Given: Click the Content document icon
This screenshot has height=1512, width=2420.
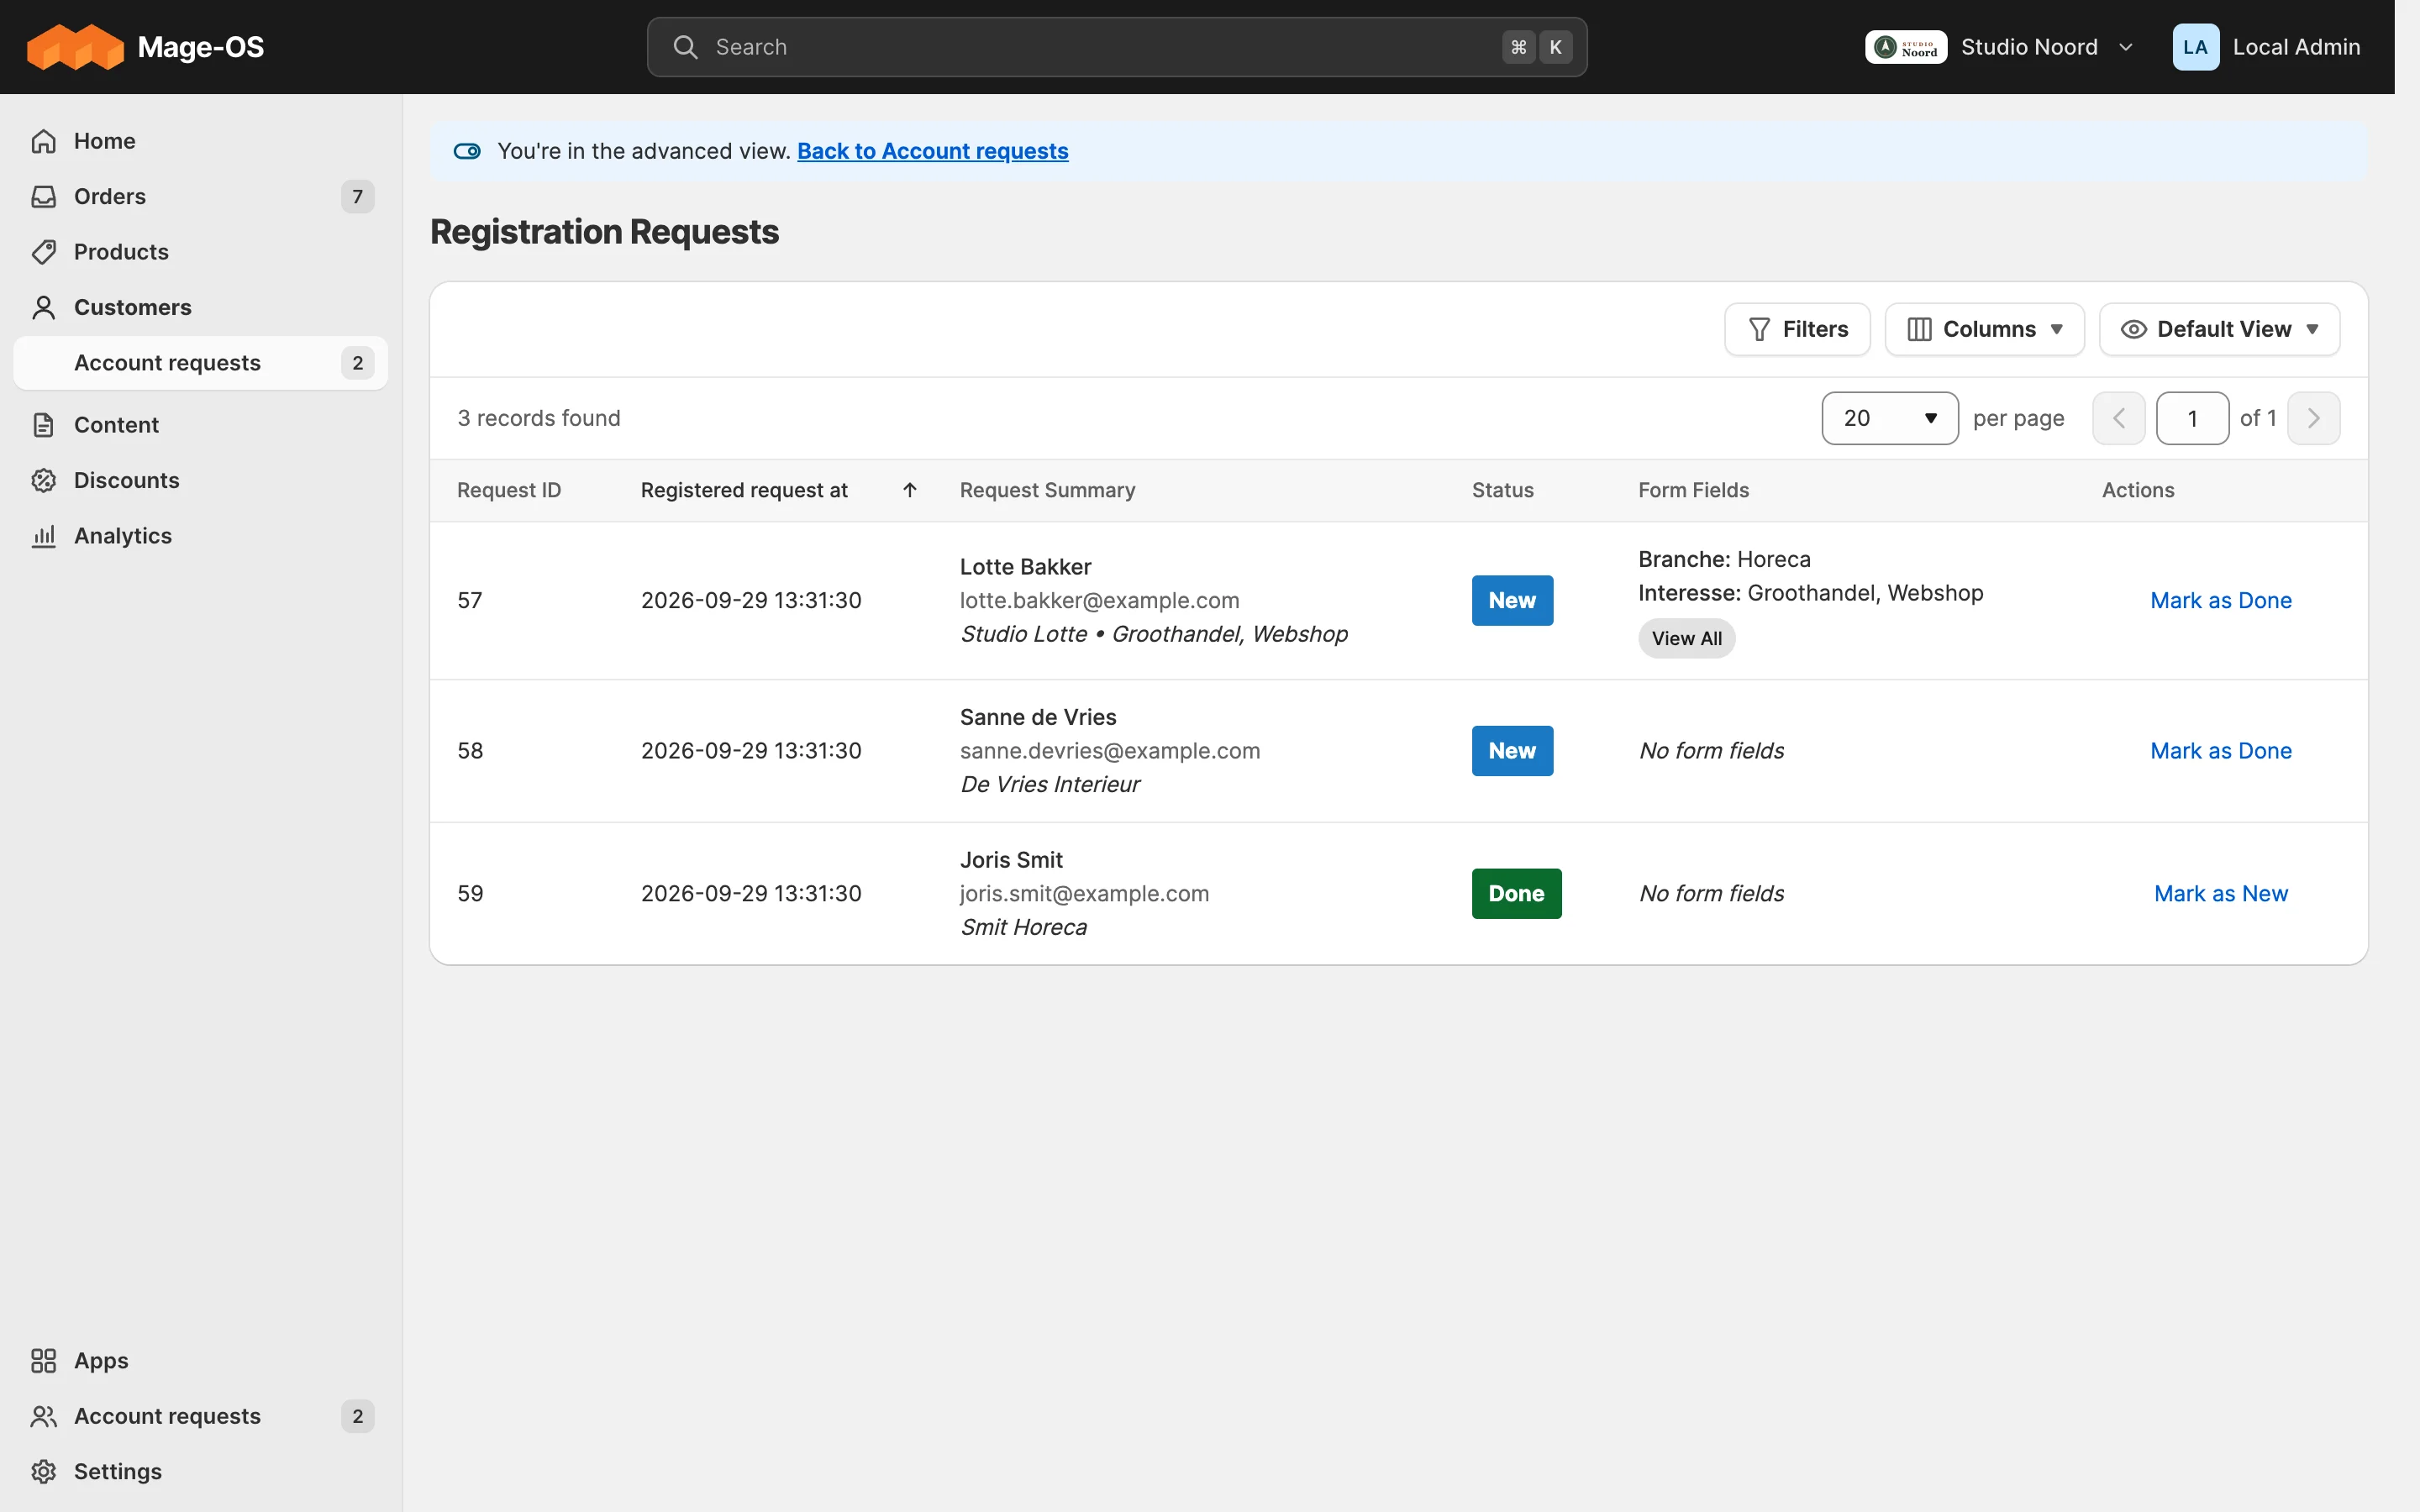Looking at the screenshot, I should [x=44, y=425].
